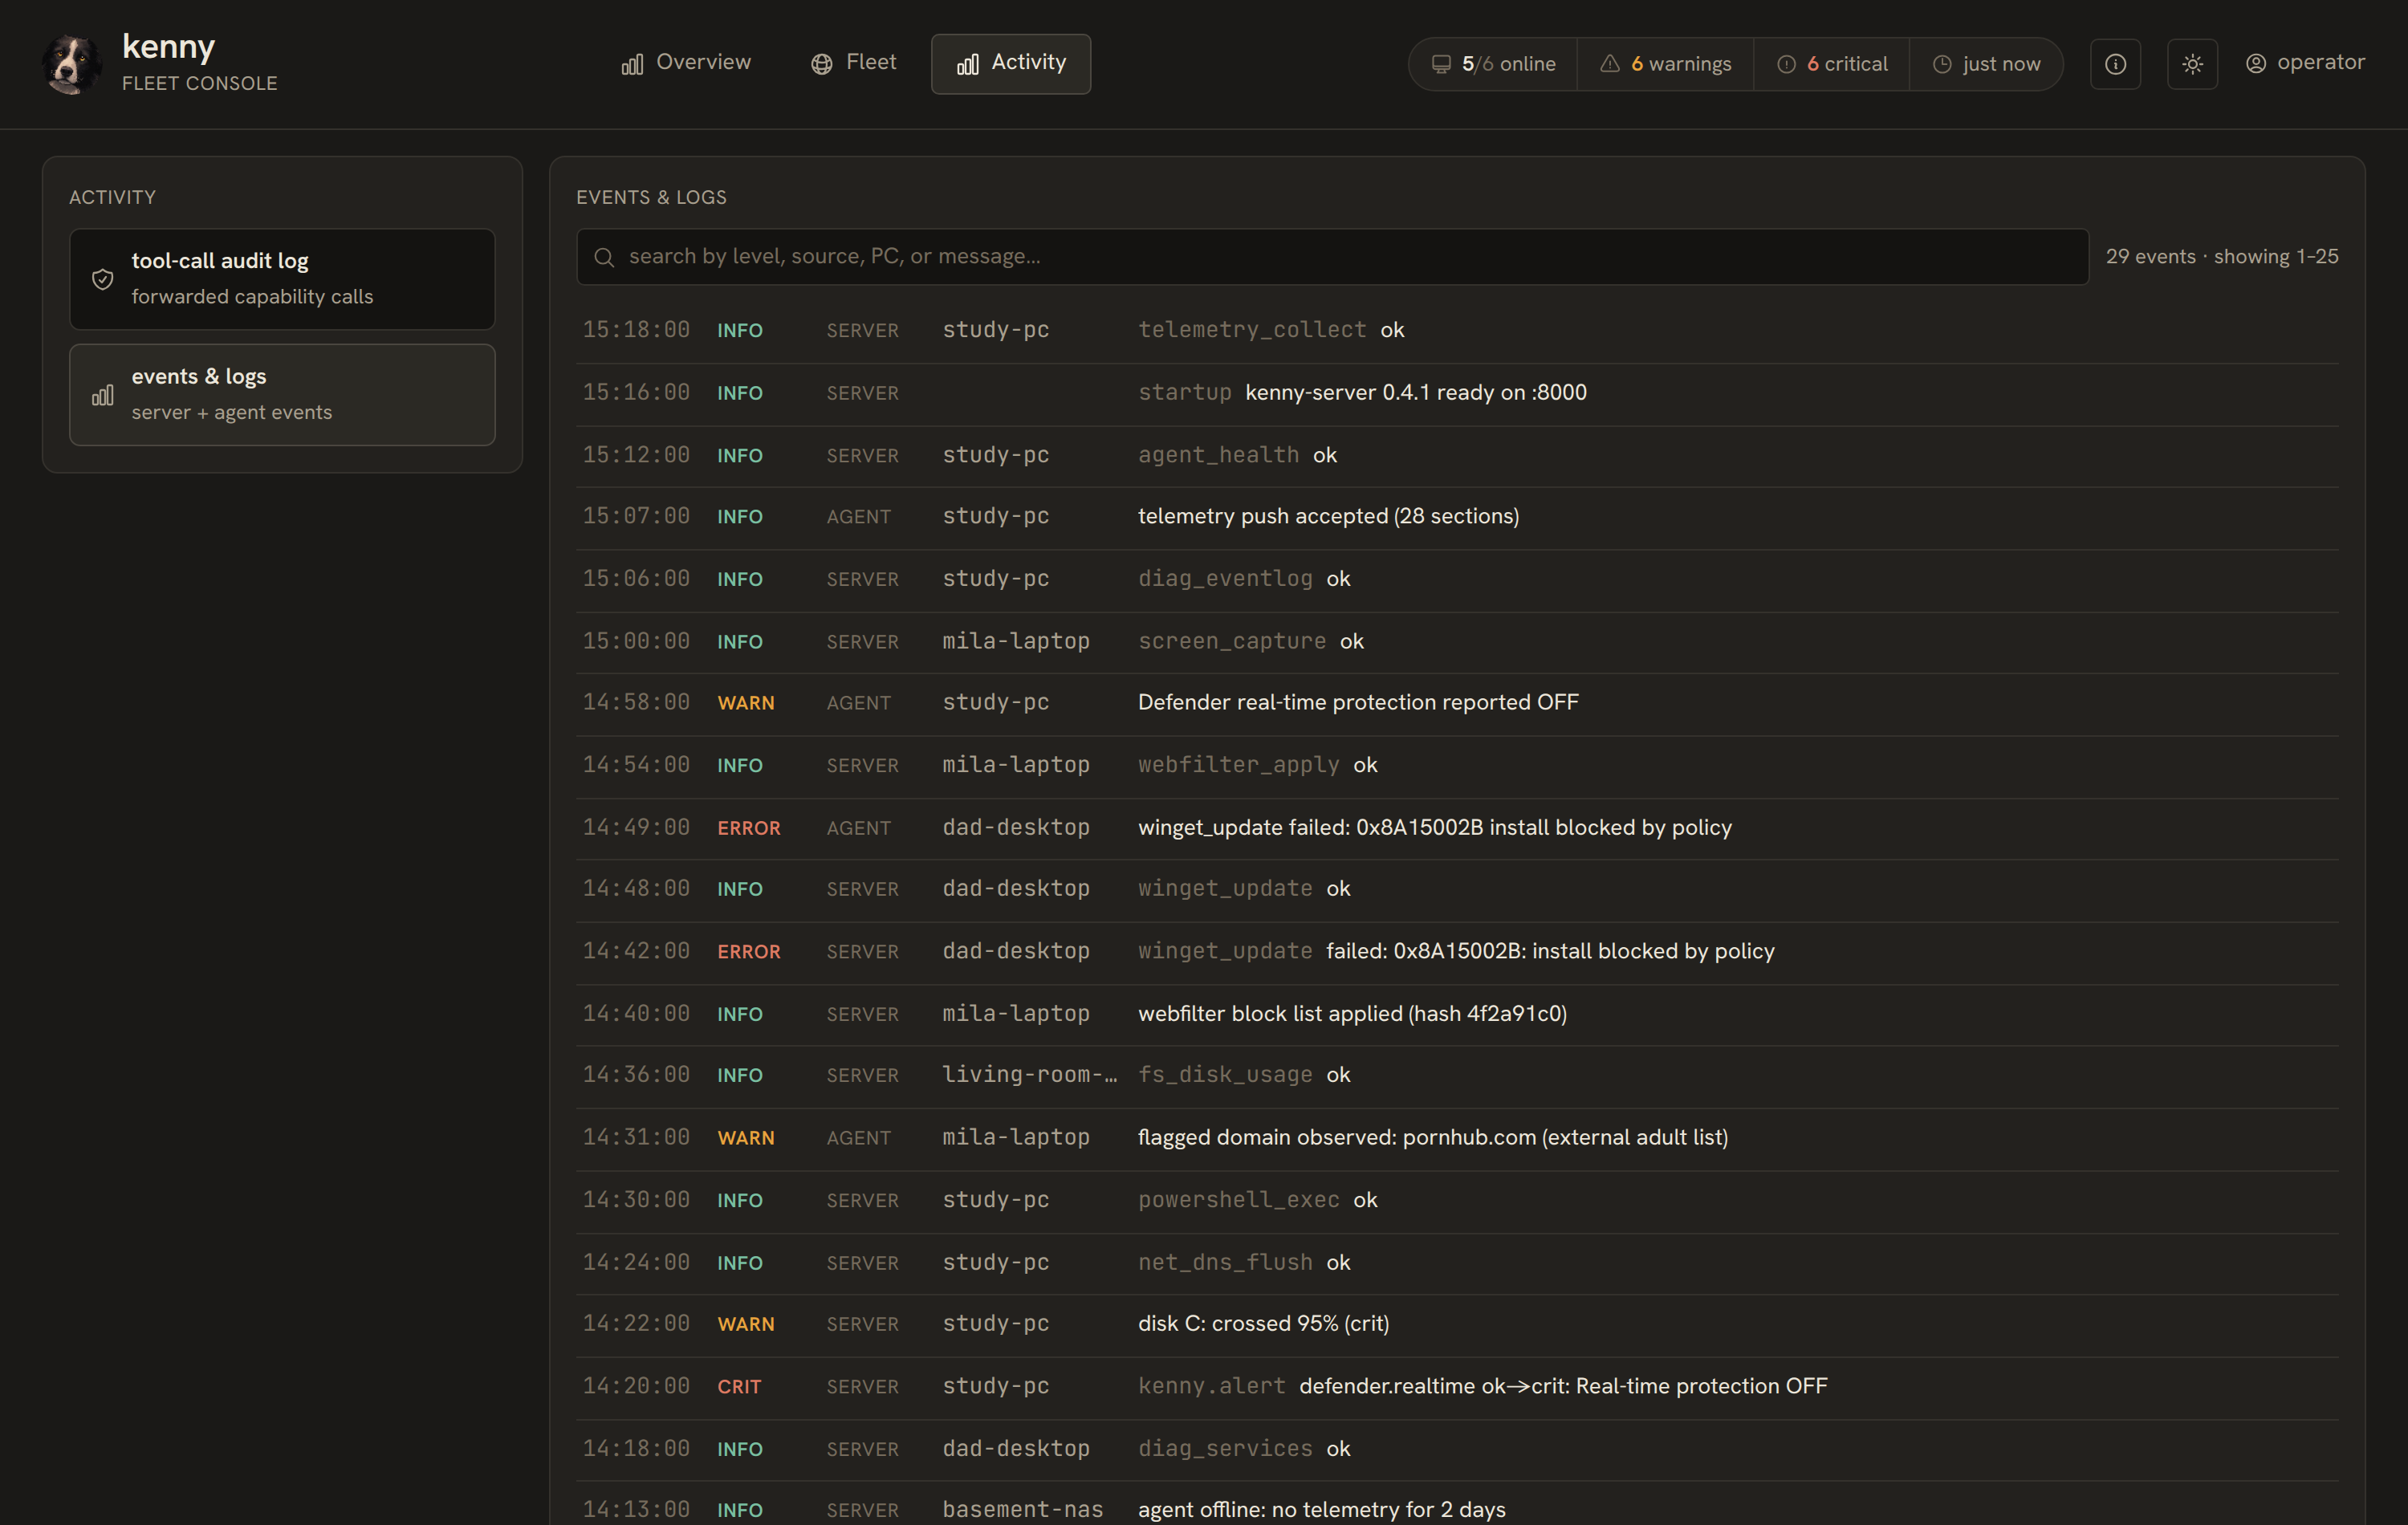Click the 15:18:00 telemetry_collect row
The width and height of the screenshot is (2408, 1525).
click(1457, 330)
